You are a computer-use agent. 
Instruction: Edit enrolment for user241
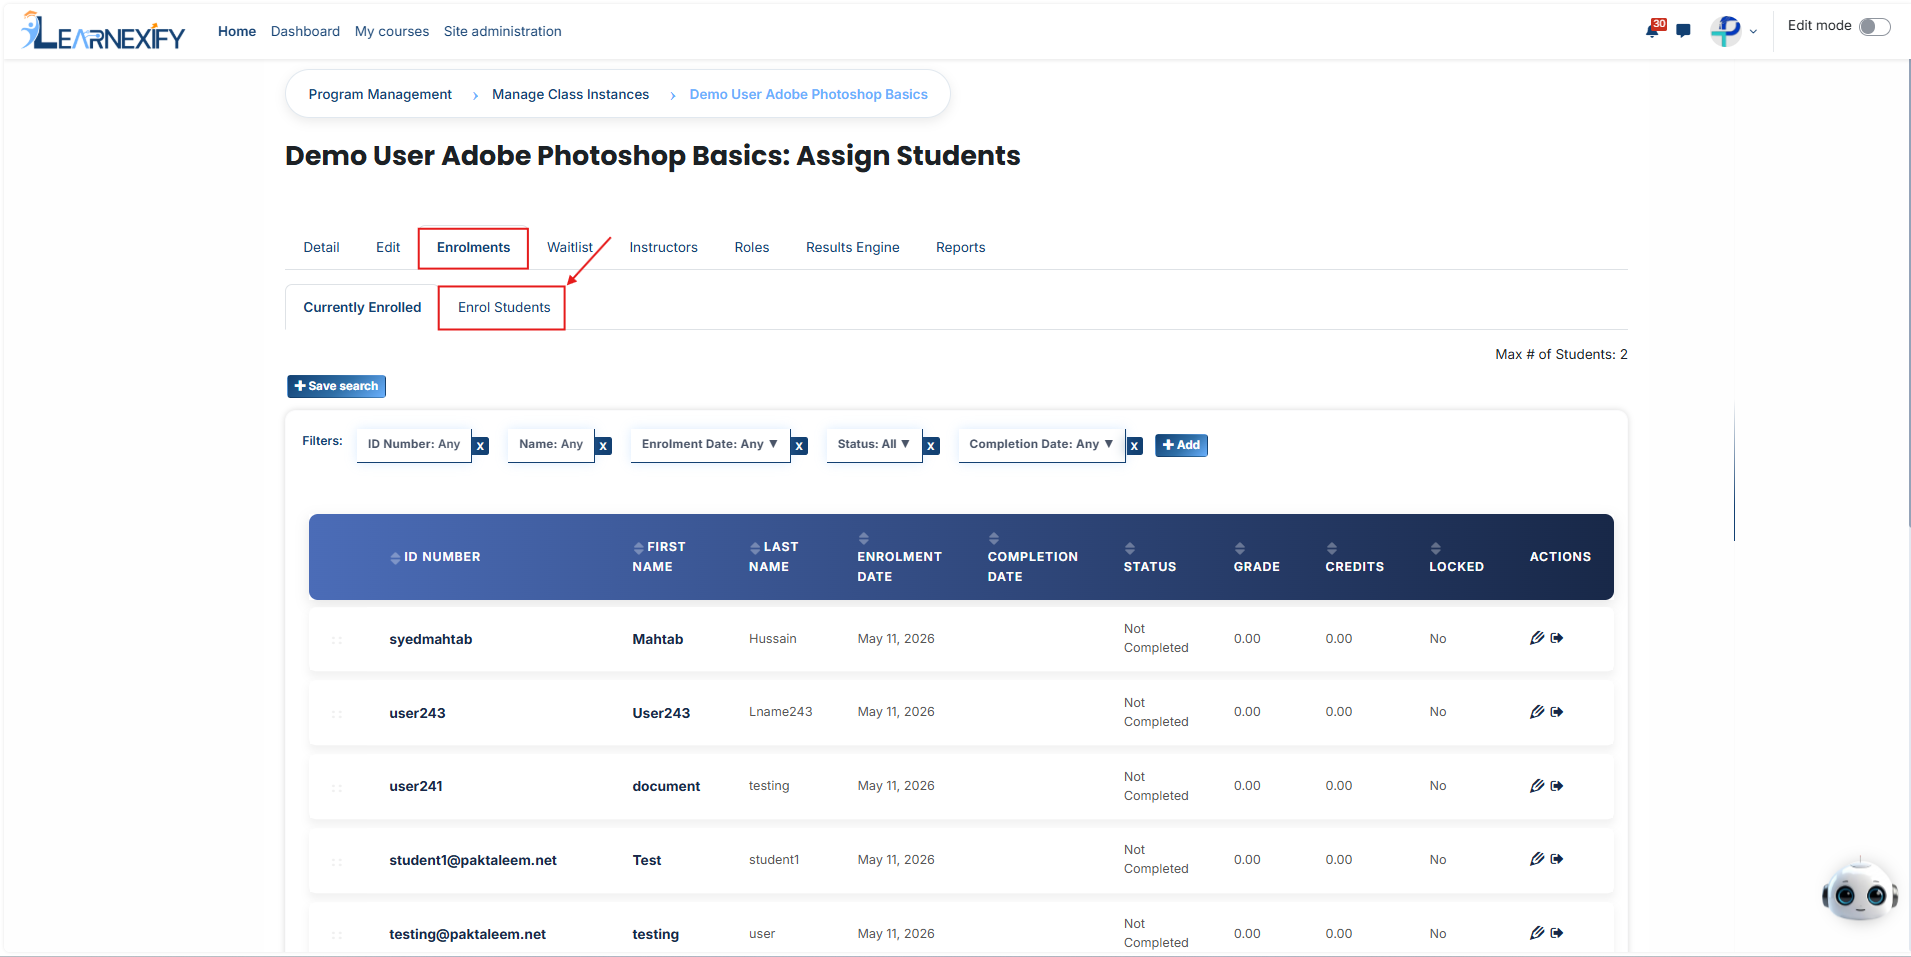click(1537, 786)
